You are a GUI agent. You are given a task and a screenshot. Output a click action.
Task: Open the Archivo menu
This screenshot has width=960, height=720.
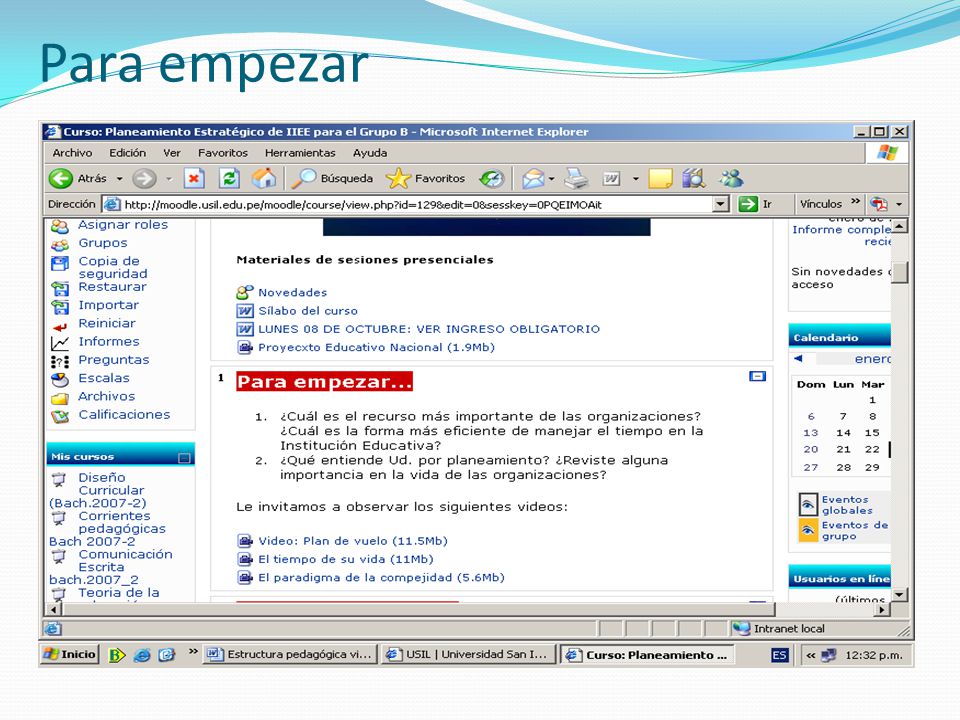pyautogui.click(x=72, y=153)
